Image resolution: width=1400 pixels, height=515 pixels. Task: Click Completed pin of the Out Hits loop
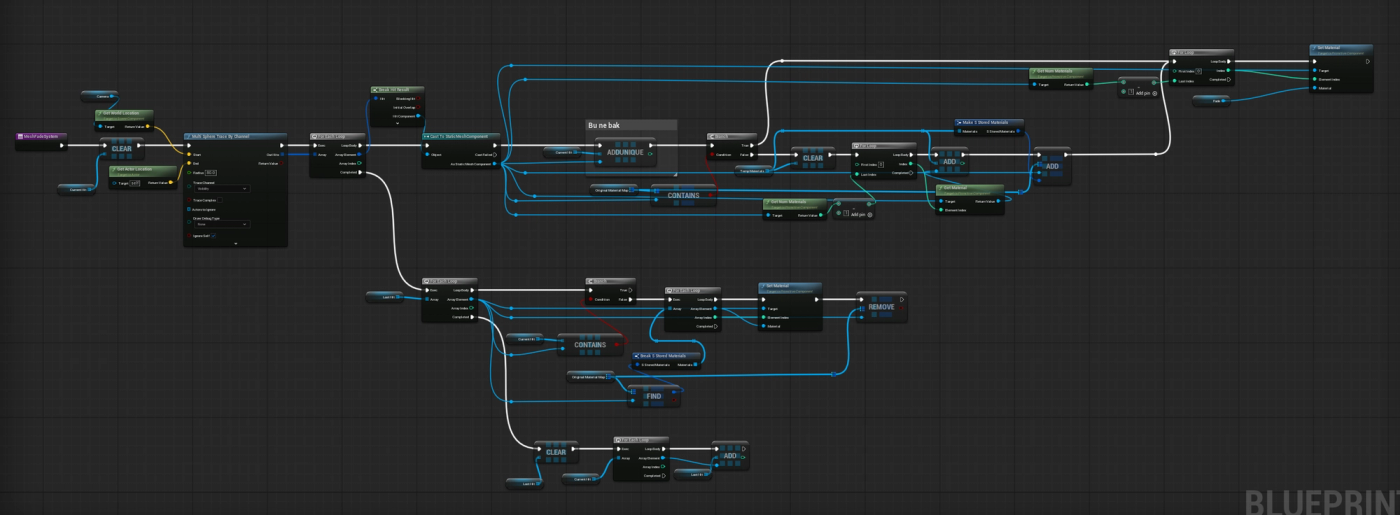pyautogui.click(x=360, y=172)
